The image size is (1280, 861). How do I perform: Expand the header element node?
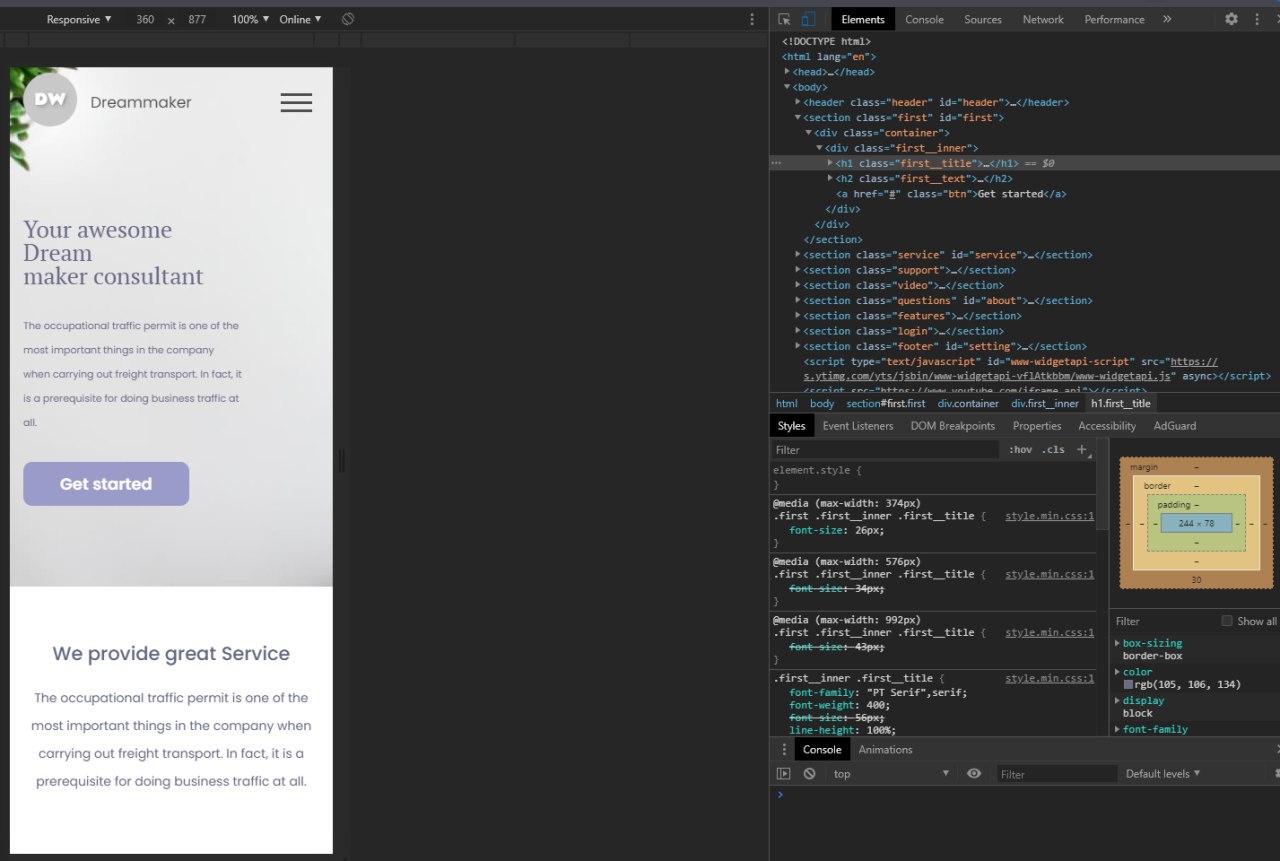(x=798, y=102)
